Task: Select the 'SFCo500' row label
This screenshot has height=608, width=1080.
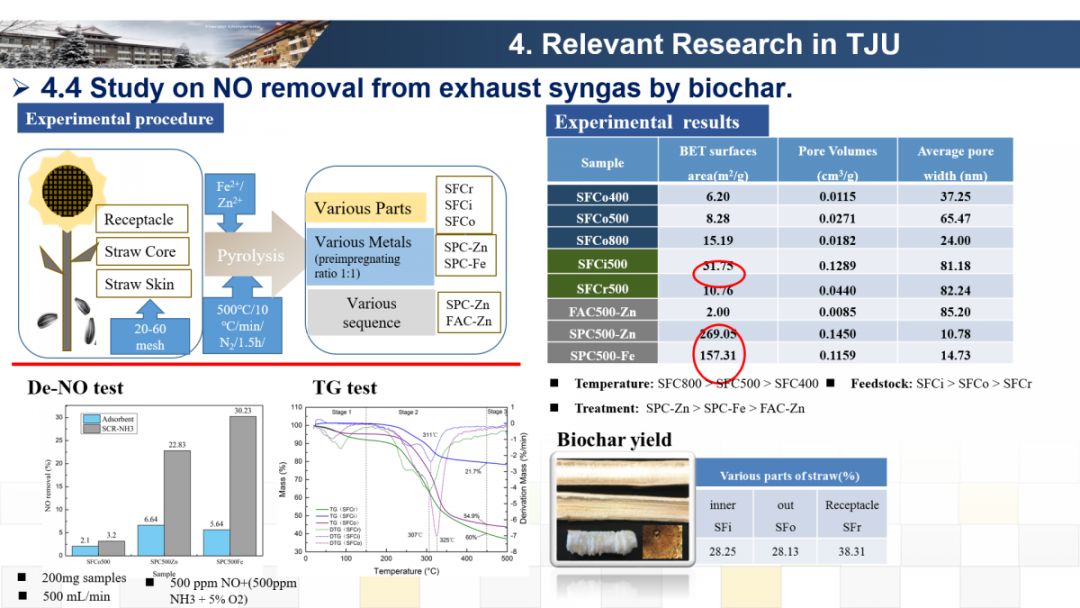Action: [x=603, y=218]
